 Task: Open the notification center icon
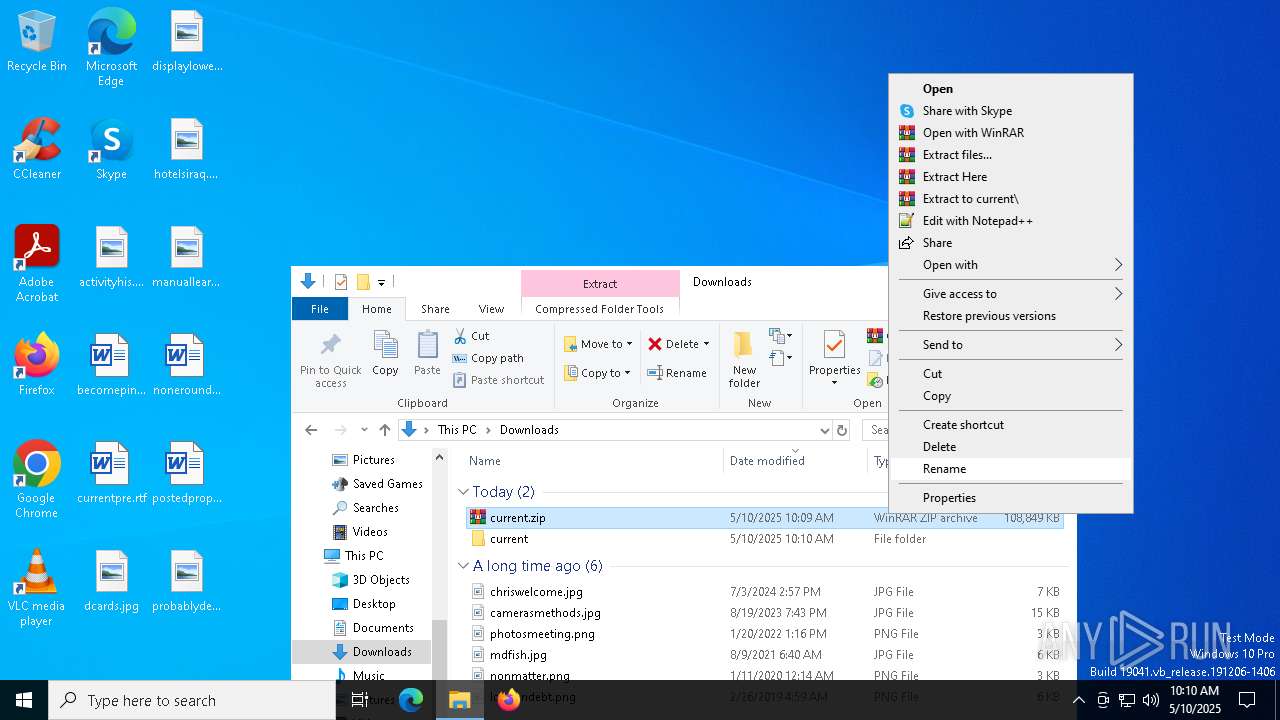point(1248,700)
